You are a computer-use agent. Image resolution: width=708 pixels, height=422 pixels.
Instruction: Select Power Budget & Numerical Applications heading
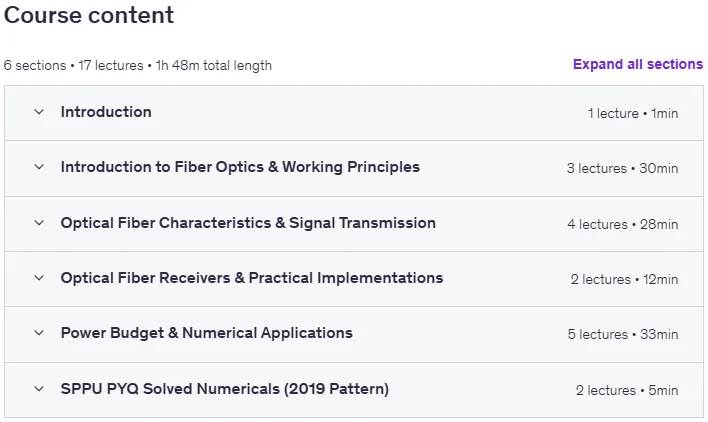(207, 333)
